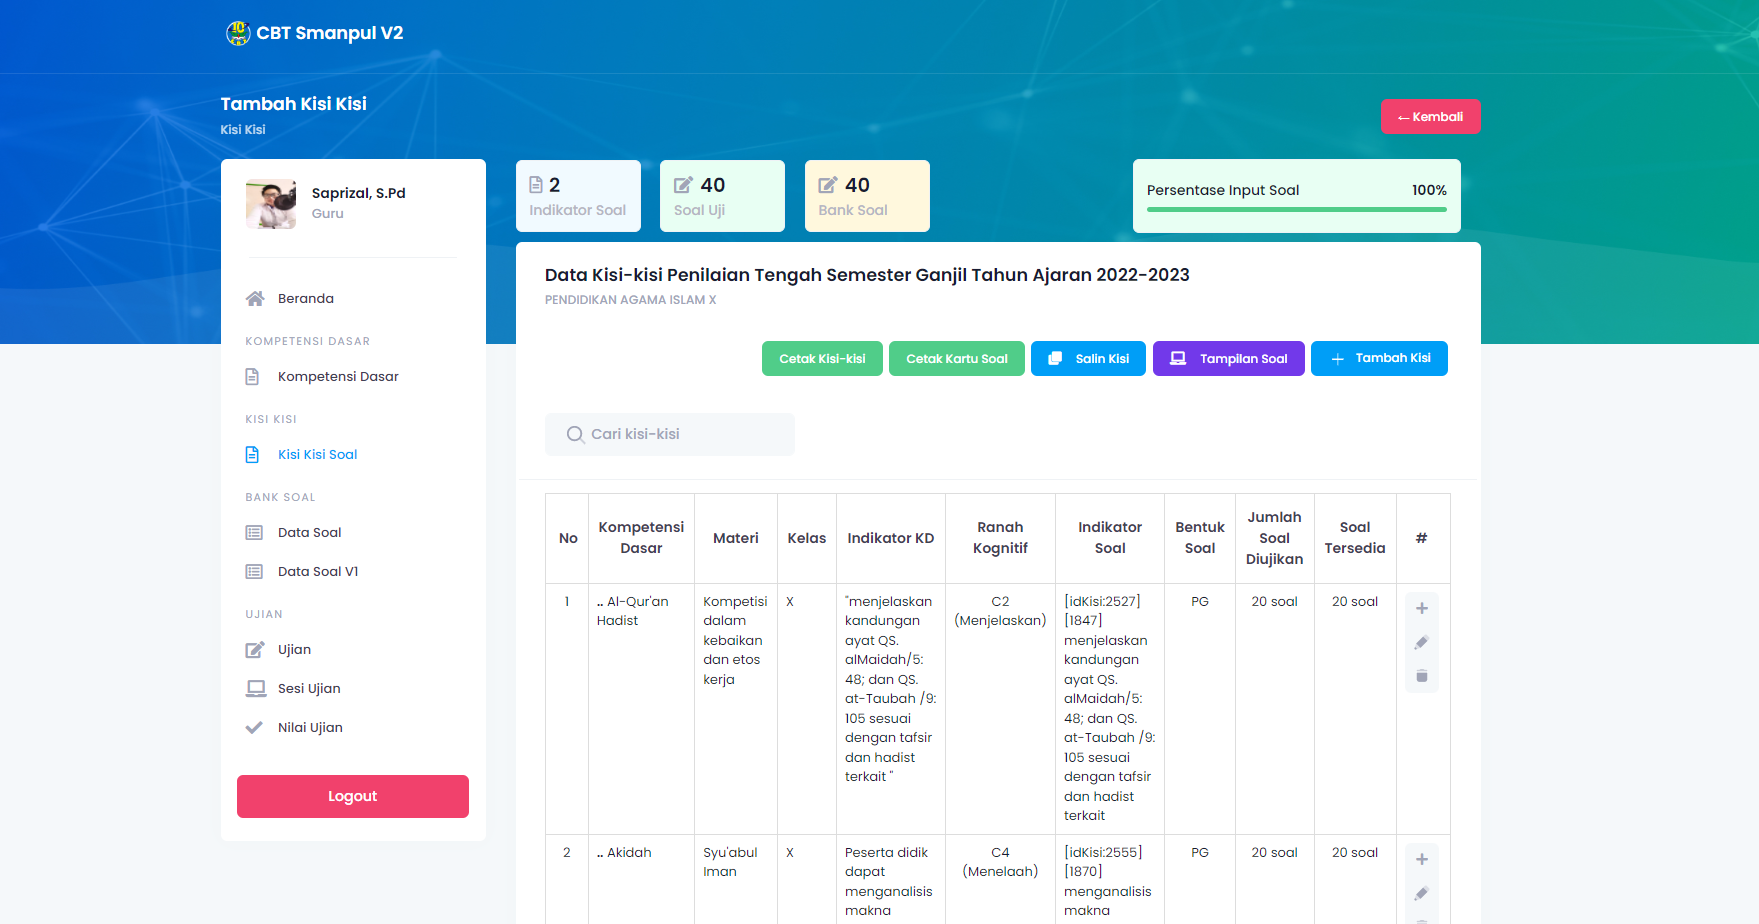The height and width of the screenshot is (924, 1759).
Task: Click the trash delete icon in row 1
Action: (x=1421, y=677)
